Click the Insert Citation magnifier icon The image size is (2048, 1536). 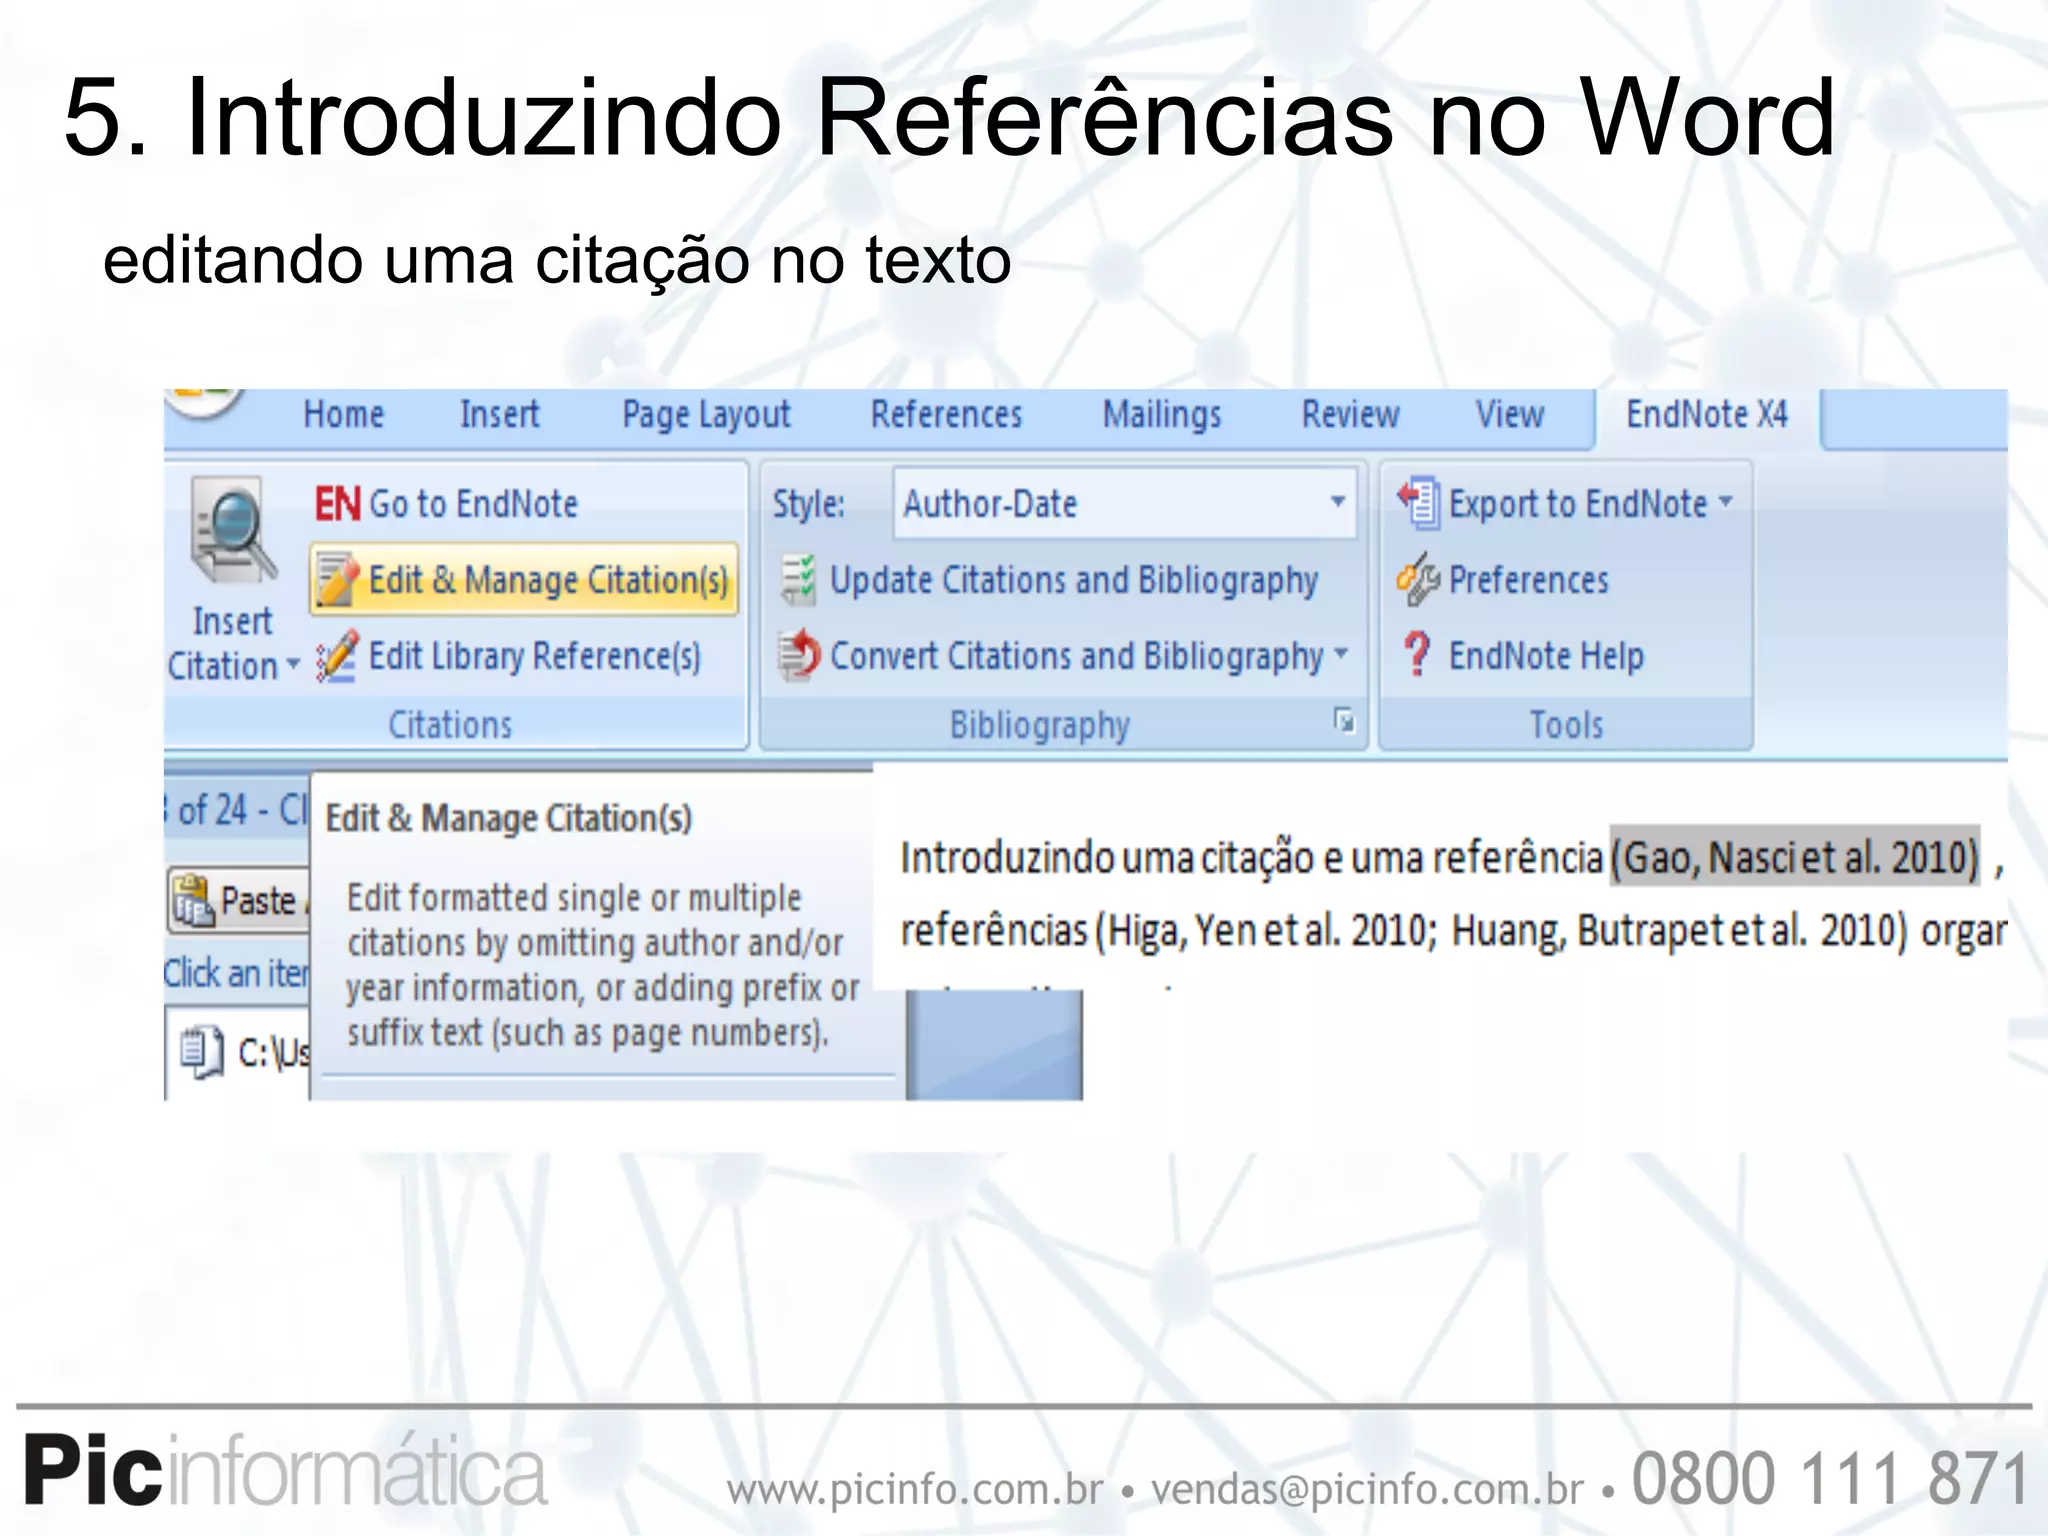[x=234, y=530]
